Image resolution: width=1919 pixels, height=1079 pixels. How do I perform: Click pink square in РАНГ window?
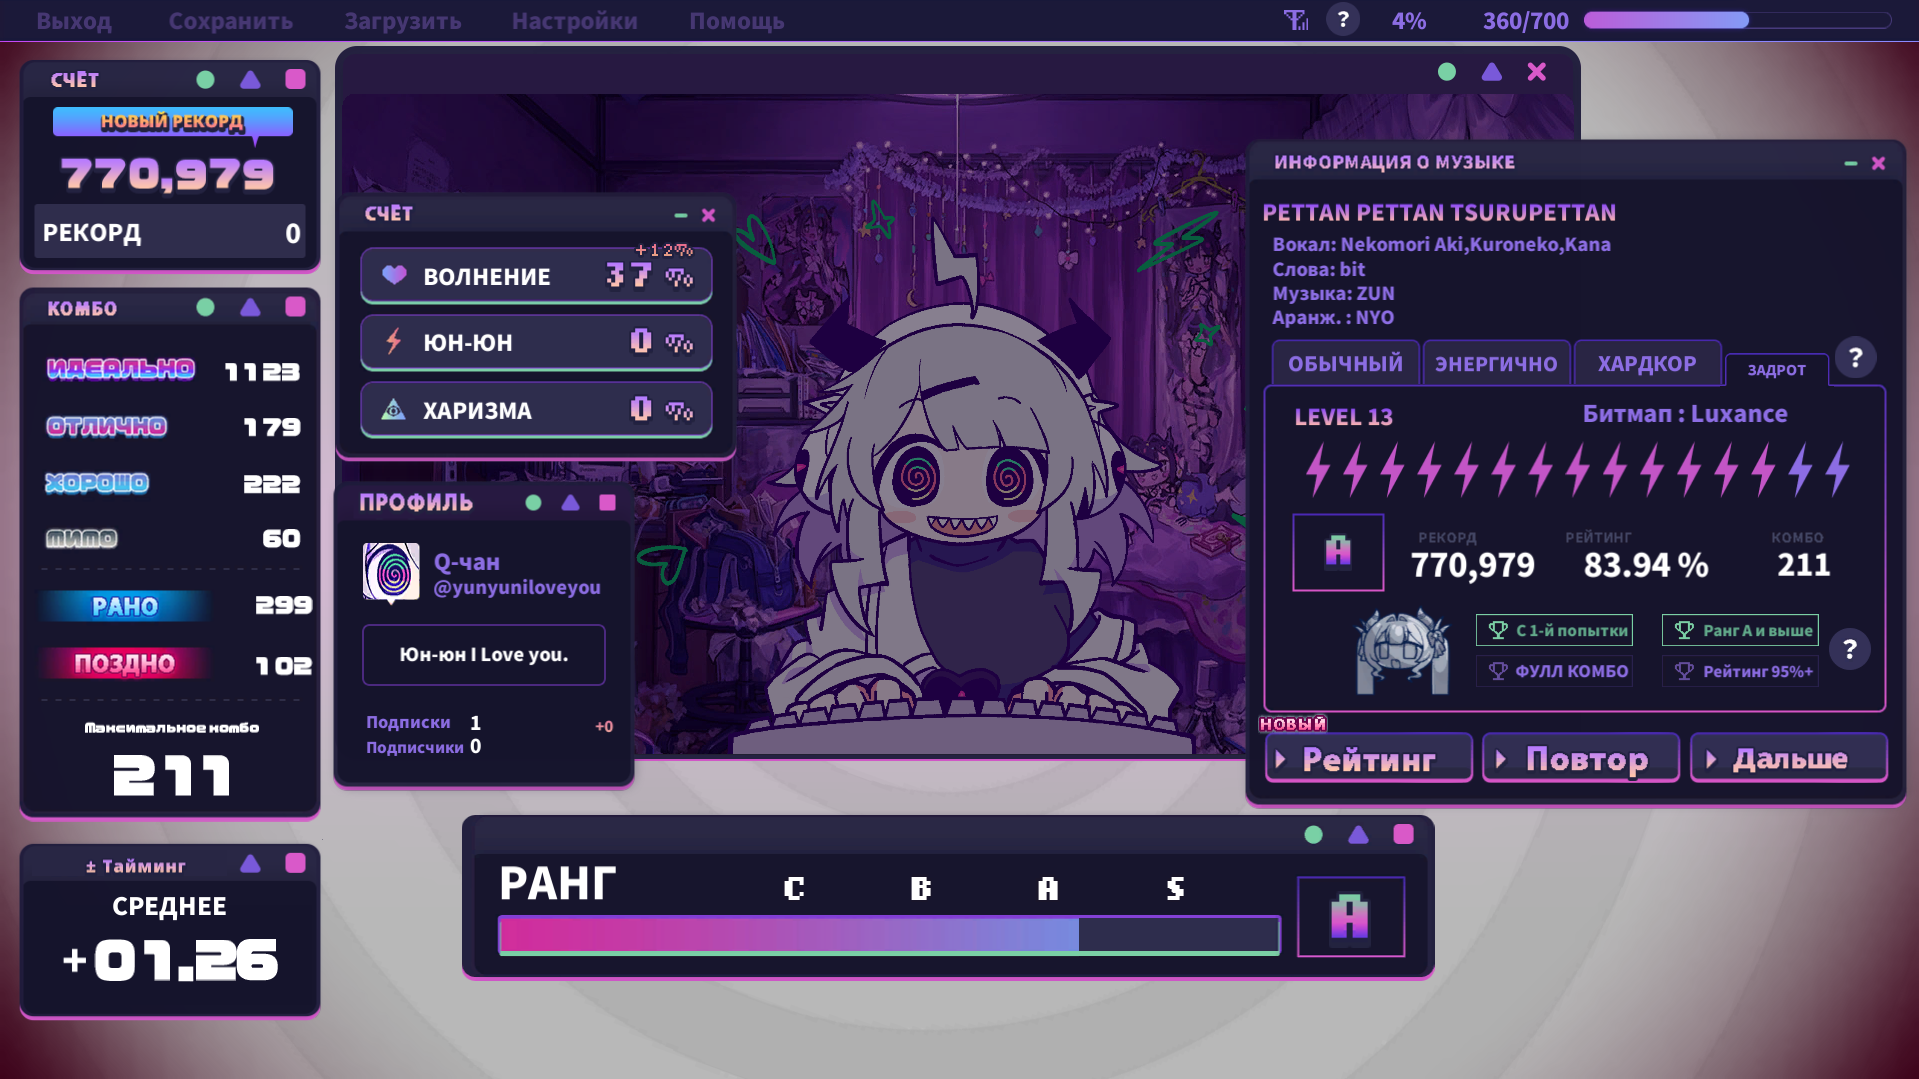[1403, 834]
